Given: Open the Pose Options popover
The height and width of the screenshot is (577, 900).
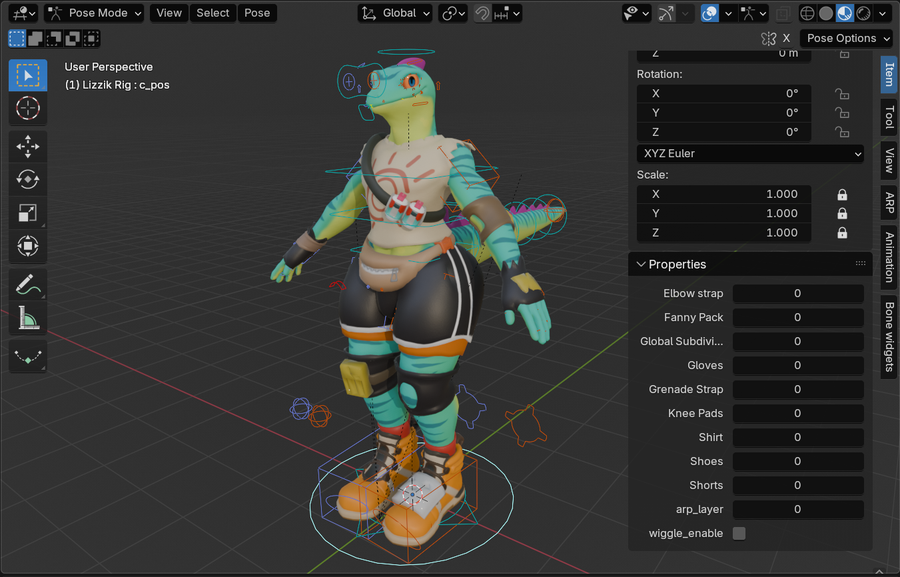Looking at the screenshot, I should coord(848,38).
